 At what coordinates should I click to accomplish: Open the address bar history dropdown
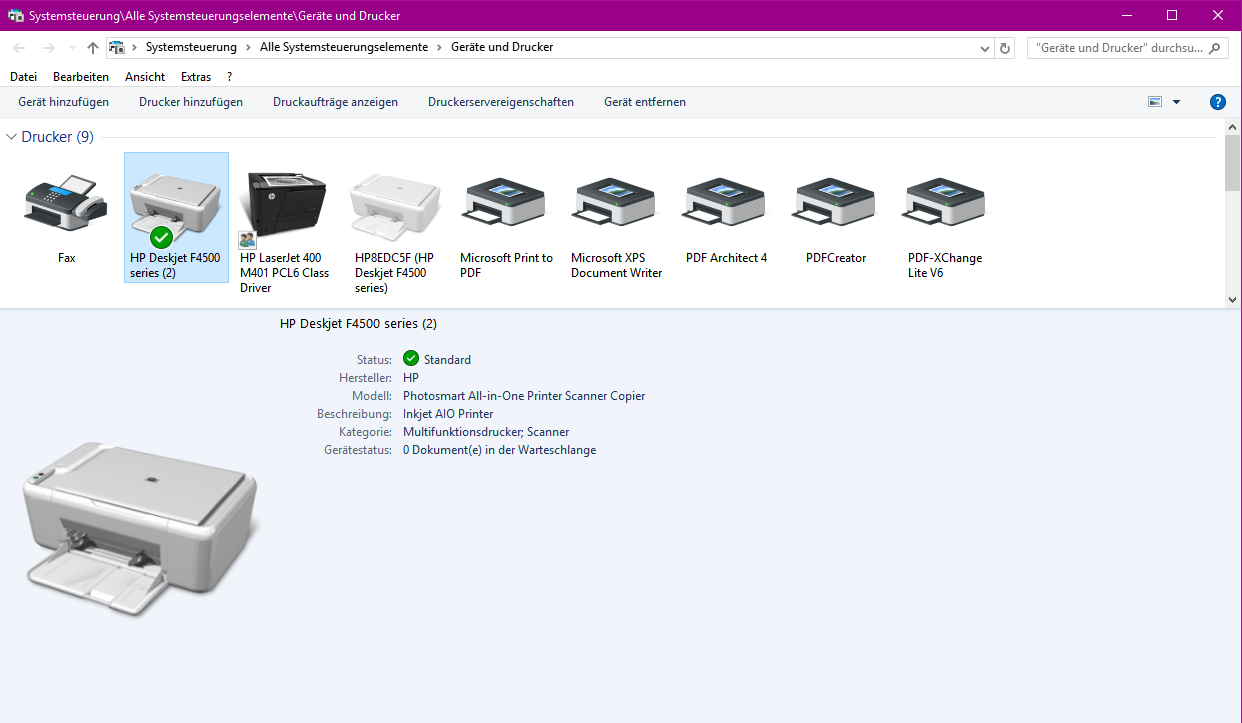[x=985, y=47]
